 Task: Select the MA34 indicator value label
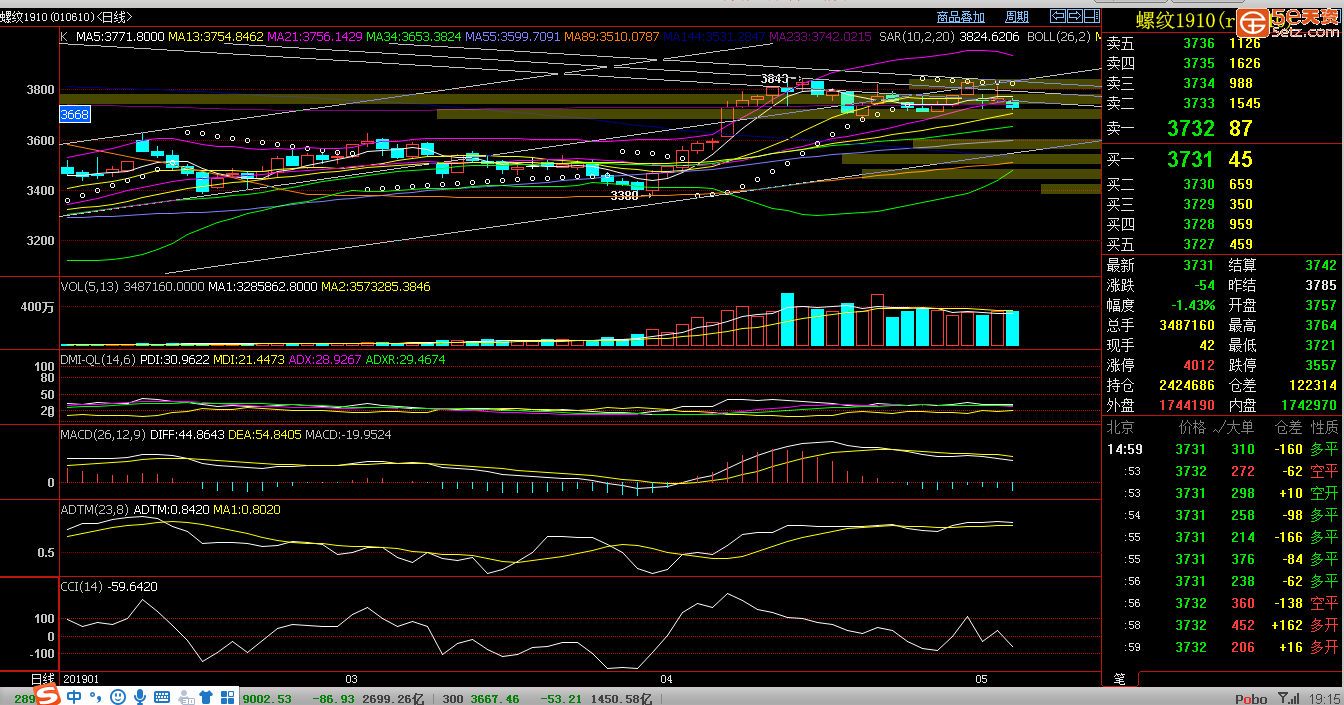(413, 36)
